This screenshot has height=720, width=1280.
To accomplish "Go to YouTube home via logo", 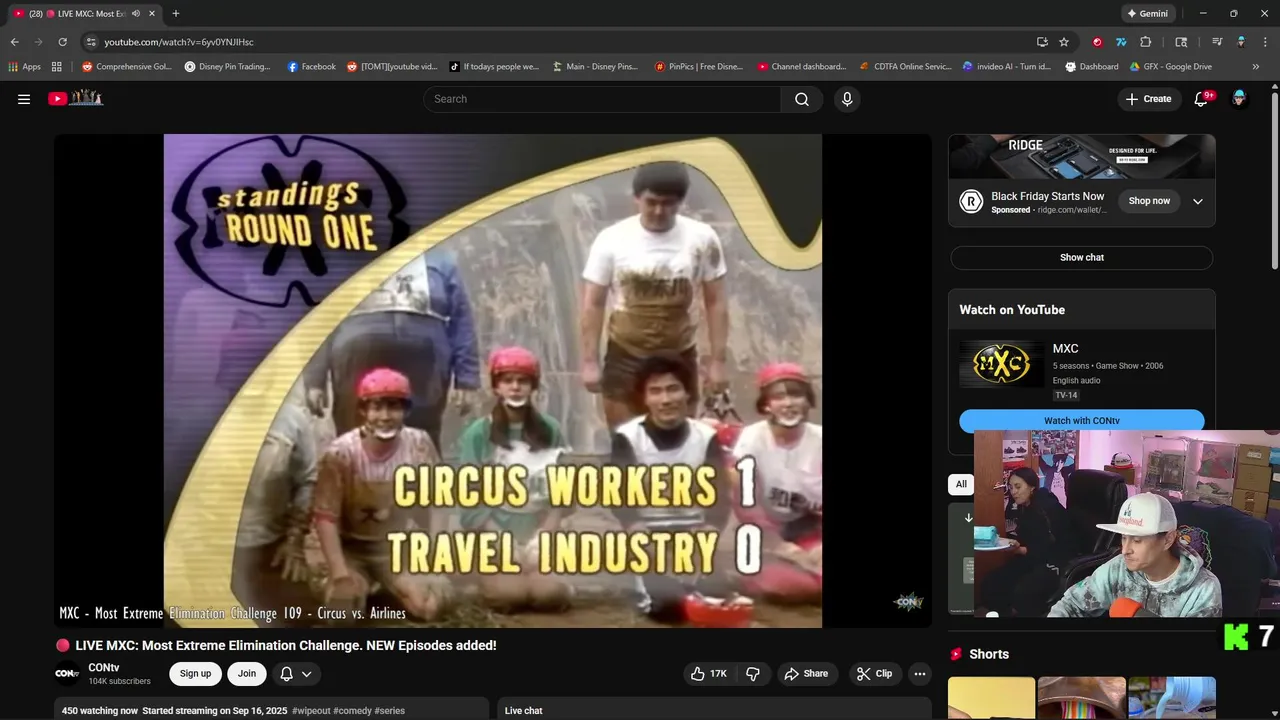I will [x=76, y=98].
